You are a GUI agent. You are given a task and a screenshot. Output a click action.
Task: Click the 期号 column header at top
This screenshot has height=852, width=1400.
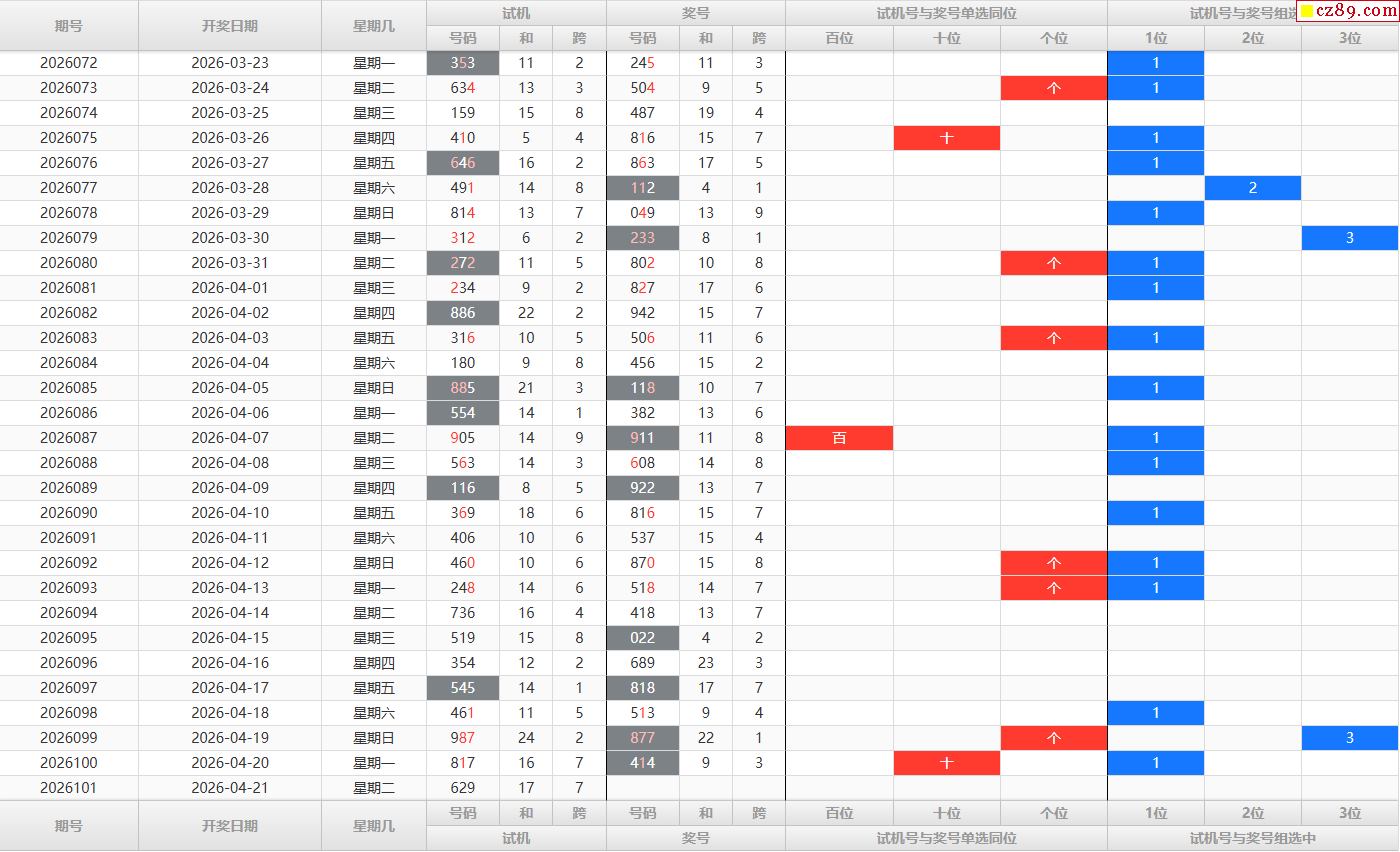click(x=69, y=26)
